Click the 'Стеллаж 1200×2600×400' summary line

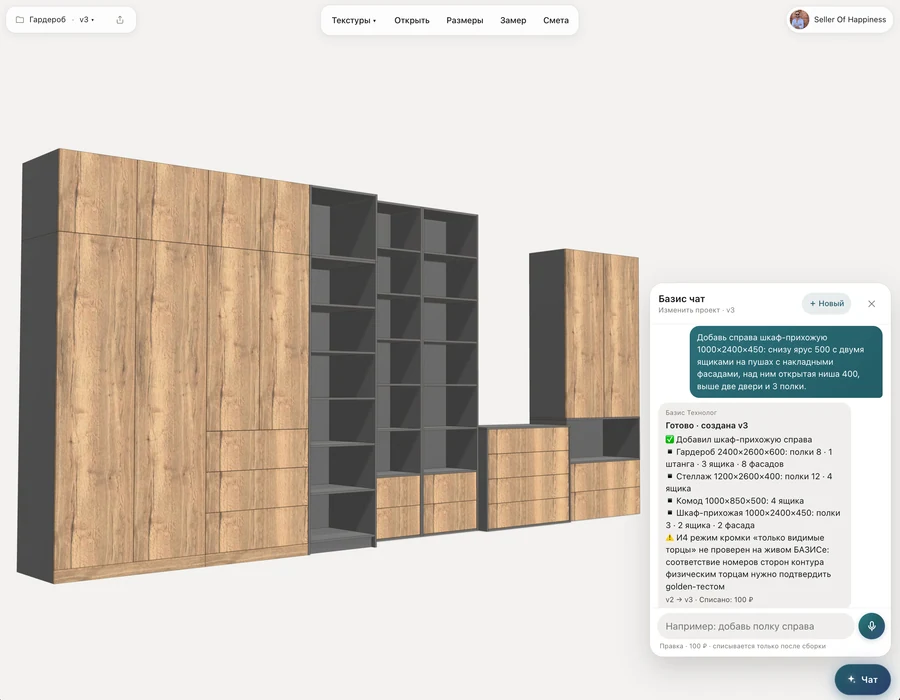point(749,483)
